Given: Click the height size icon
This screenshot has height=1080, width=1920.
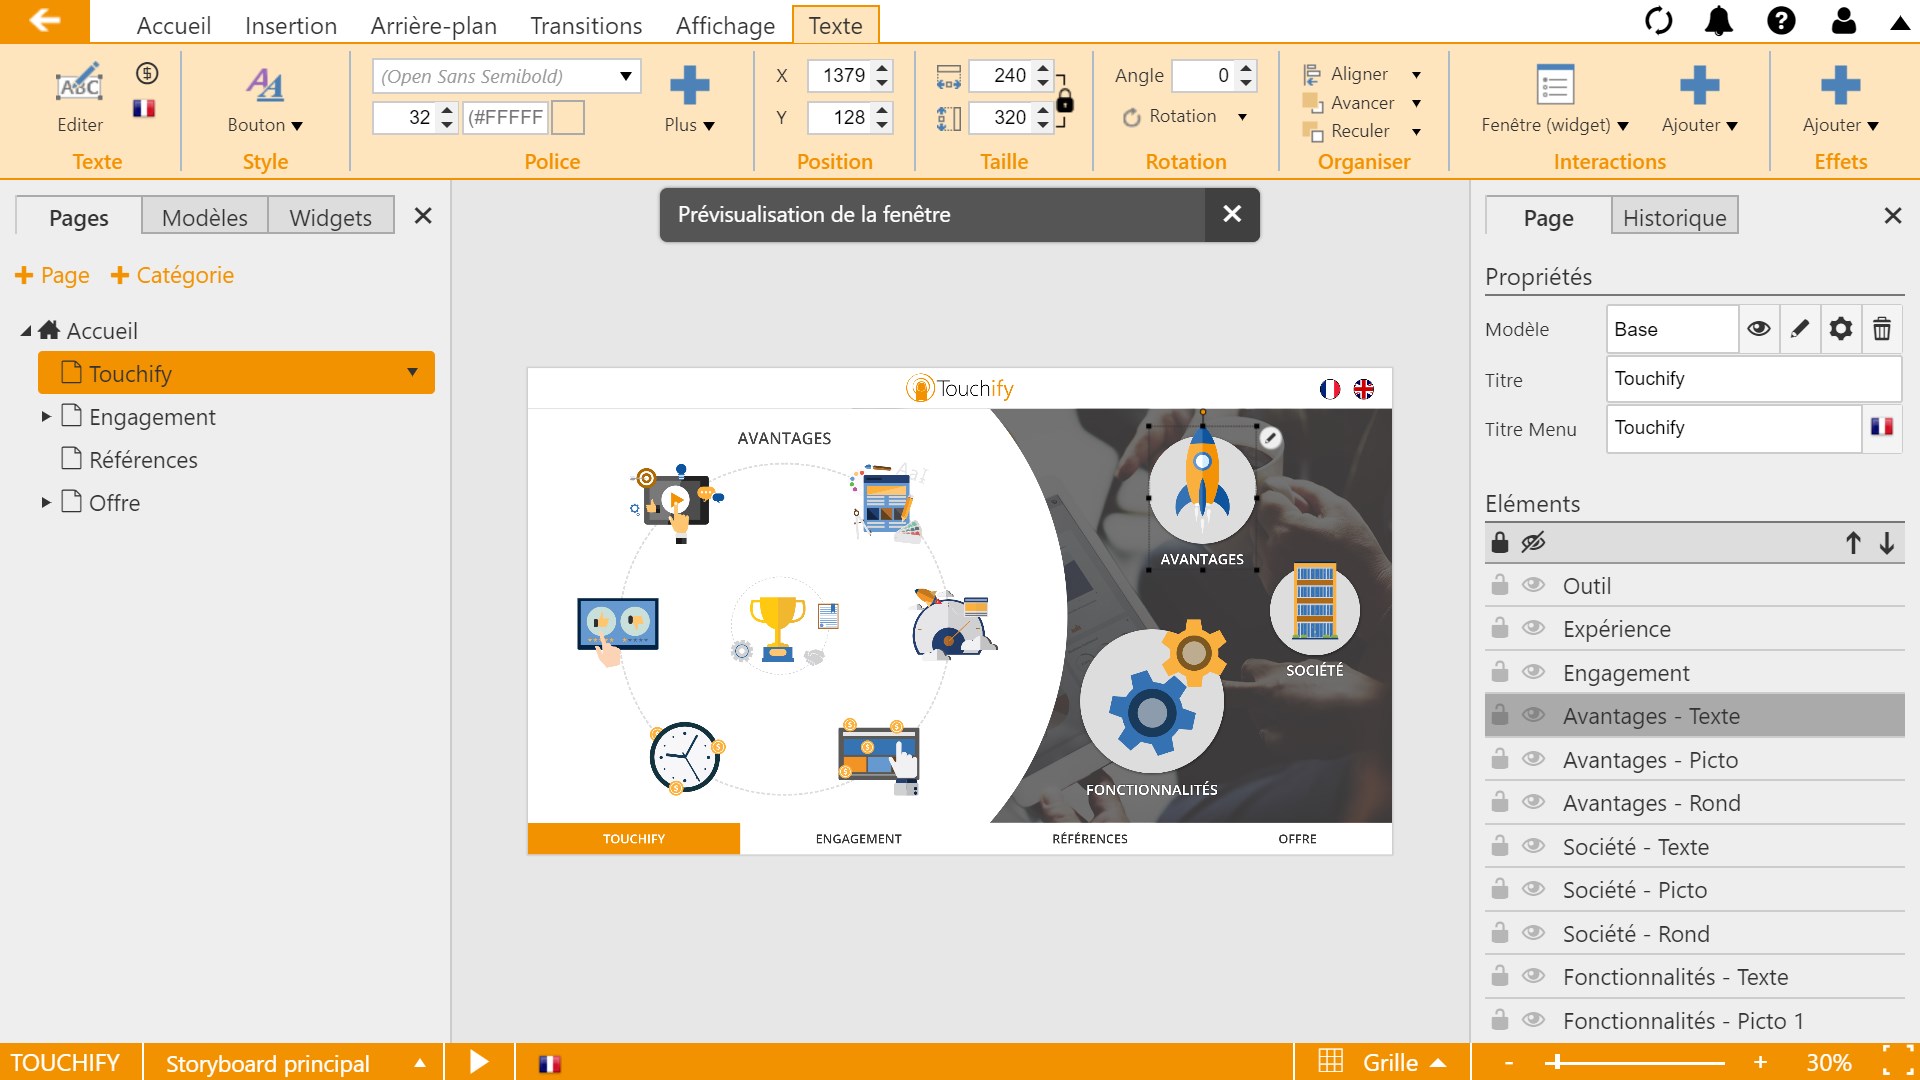Looking at the screenshot, I should (948, 119).
